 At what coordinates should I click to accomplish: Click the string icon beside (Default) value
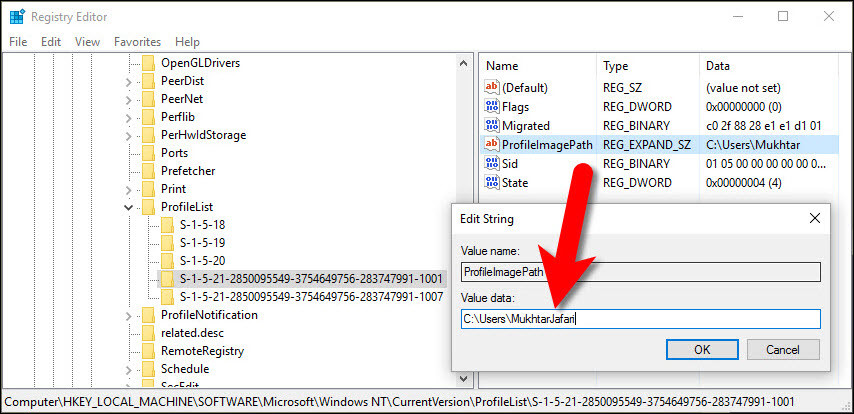[x=492, y=87]
